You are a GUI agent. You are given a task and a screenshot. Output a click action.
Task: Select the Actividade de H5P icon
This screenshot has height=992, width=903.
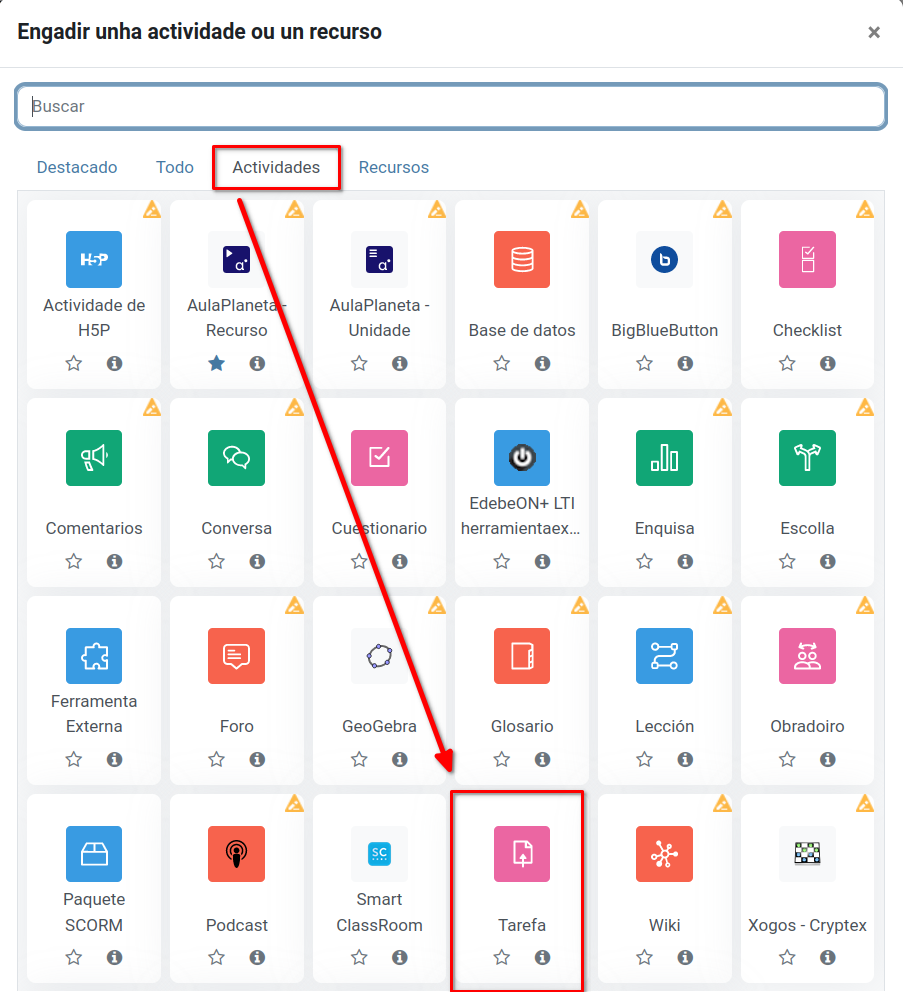(94, 260)
